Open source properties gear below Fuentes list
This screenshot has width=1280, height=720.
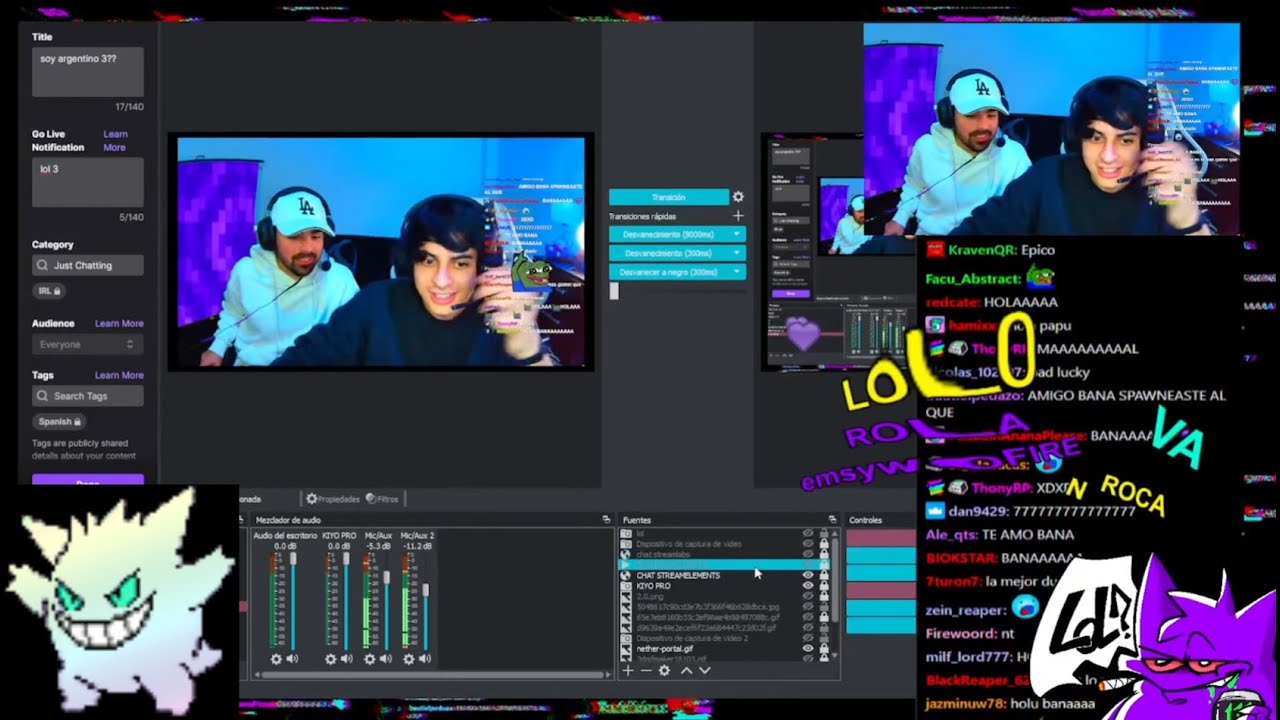point(664,670)
